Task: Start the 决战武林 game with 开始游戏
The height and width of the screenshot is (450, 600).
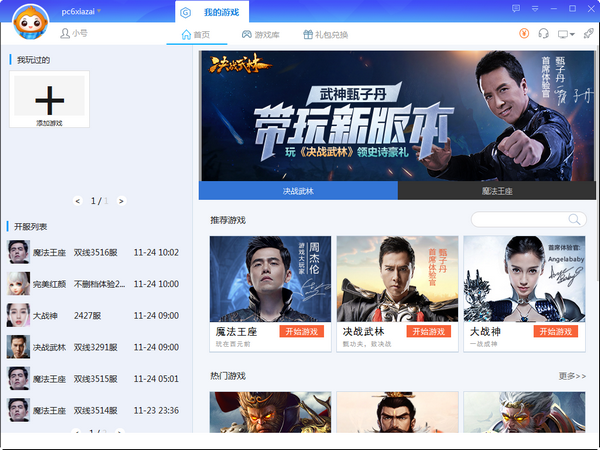Action: click(x=428, y=331)
